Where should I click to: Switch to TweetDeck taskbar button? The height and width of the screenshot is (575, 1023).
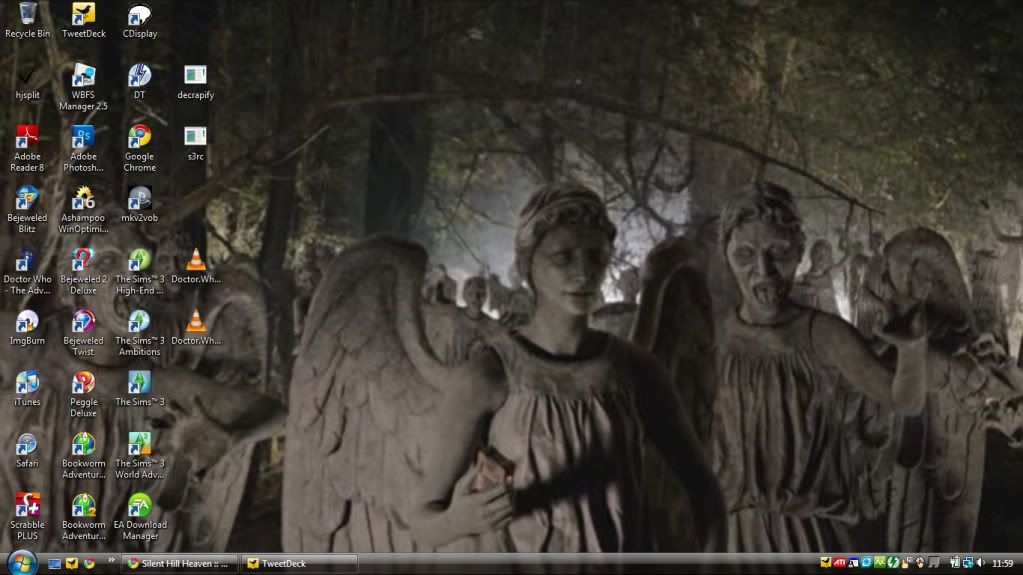click(299, 563)
